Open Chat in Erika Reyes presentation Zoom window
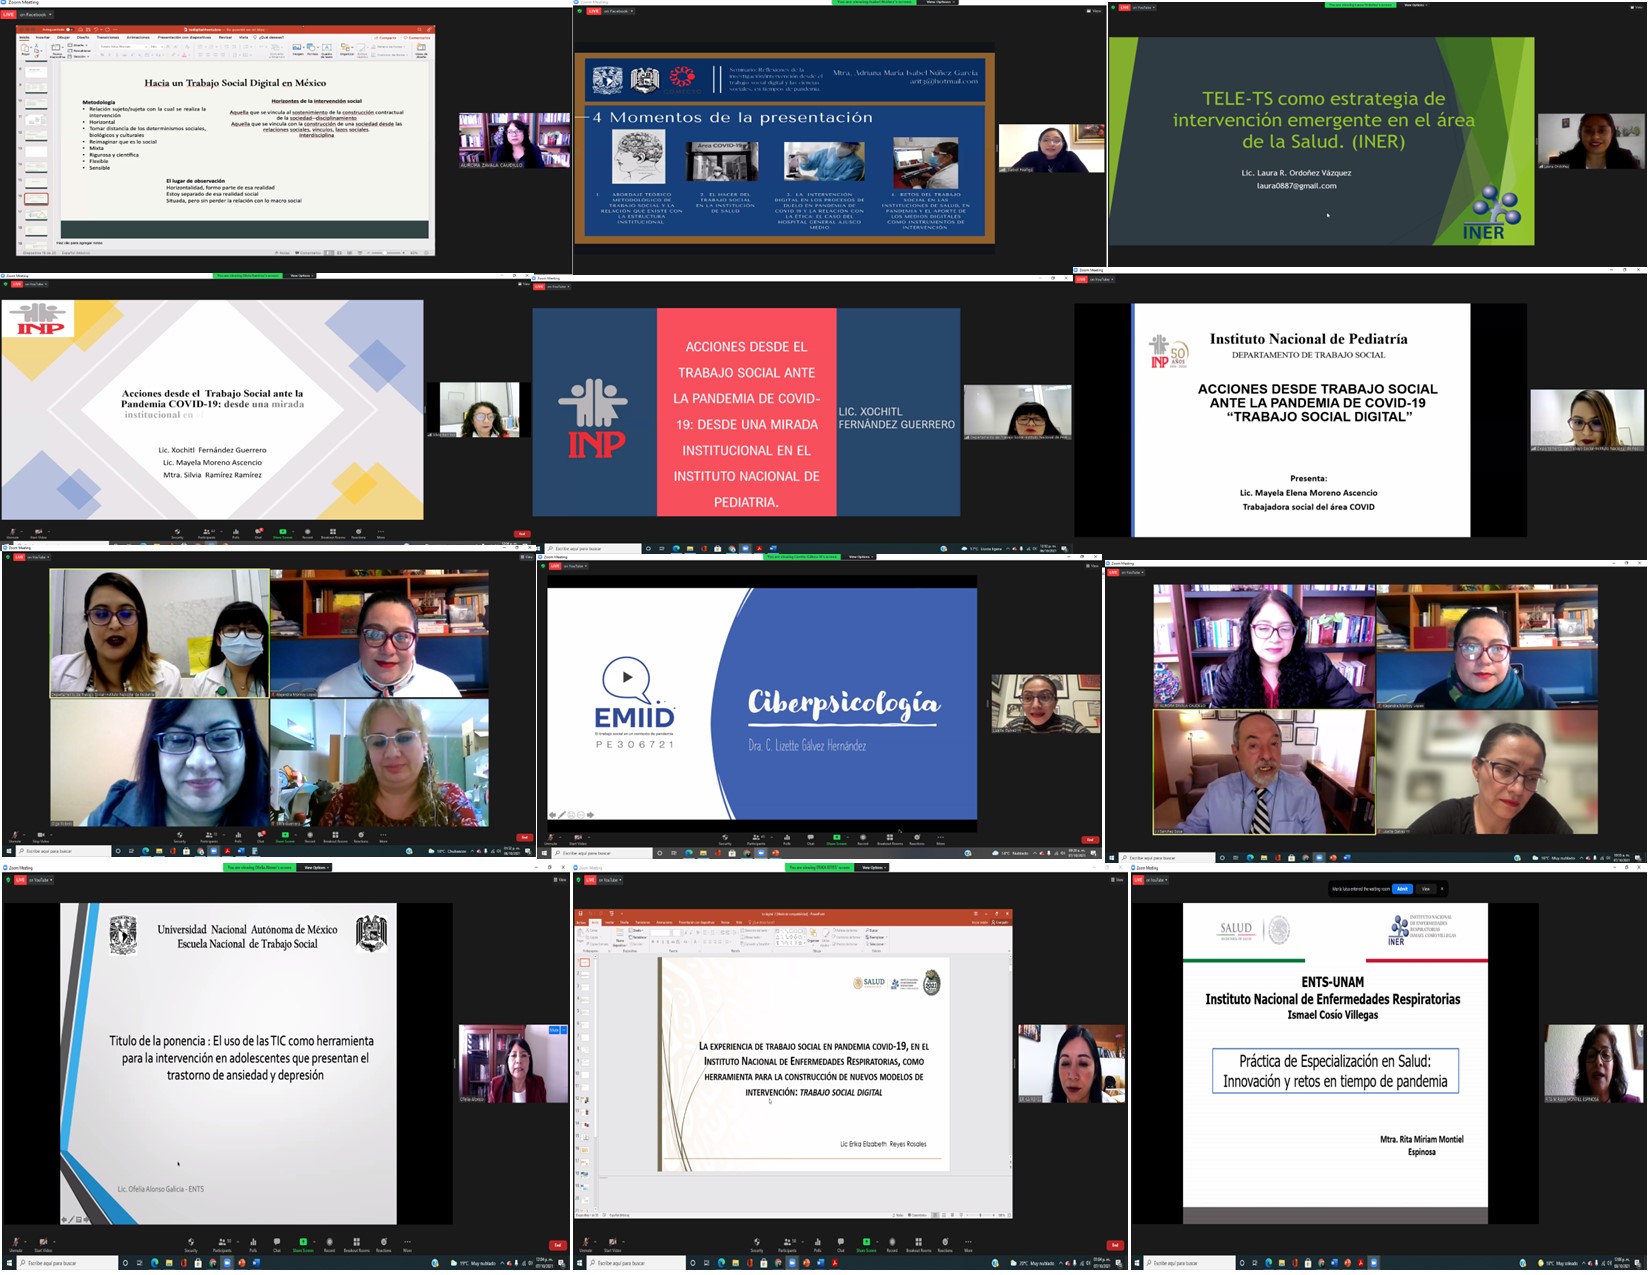Viewport: 1650px width, 1275px height. pyautogui.click(x=841, y=1245)
